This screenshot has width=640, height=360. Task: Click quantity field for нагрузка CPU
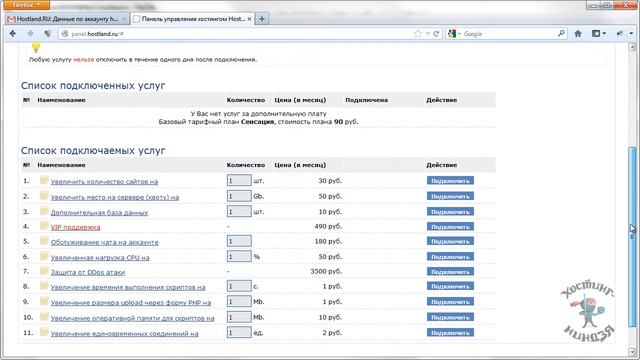(x=239, y=257)
